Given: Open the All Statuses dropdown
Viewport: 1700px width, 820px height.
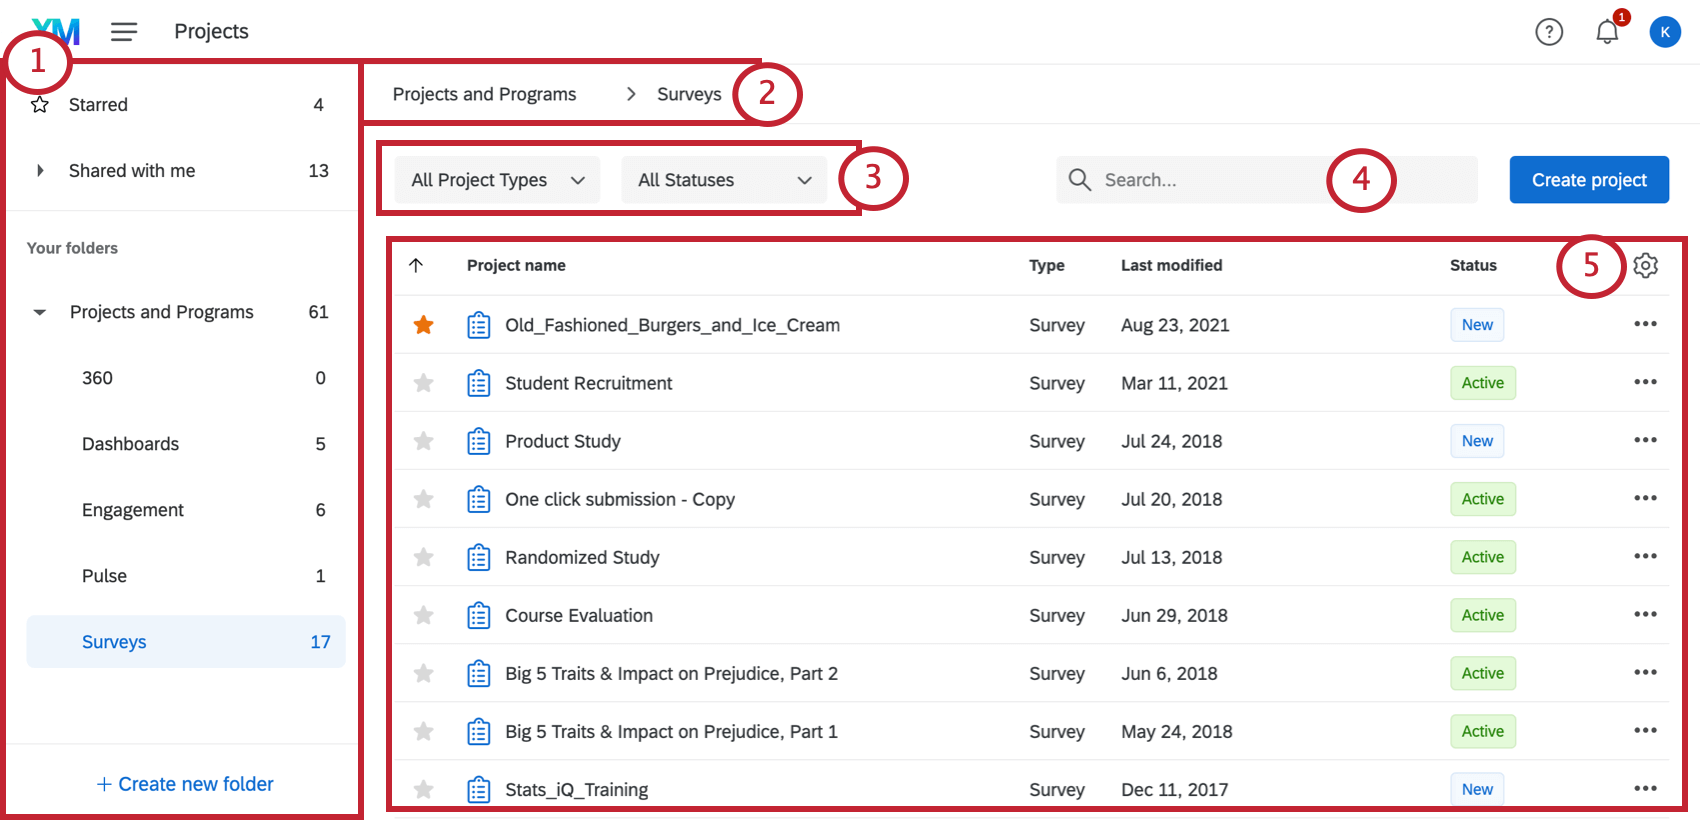Looking at the screenshot, I should coord(724,180).
